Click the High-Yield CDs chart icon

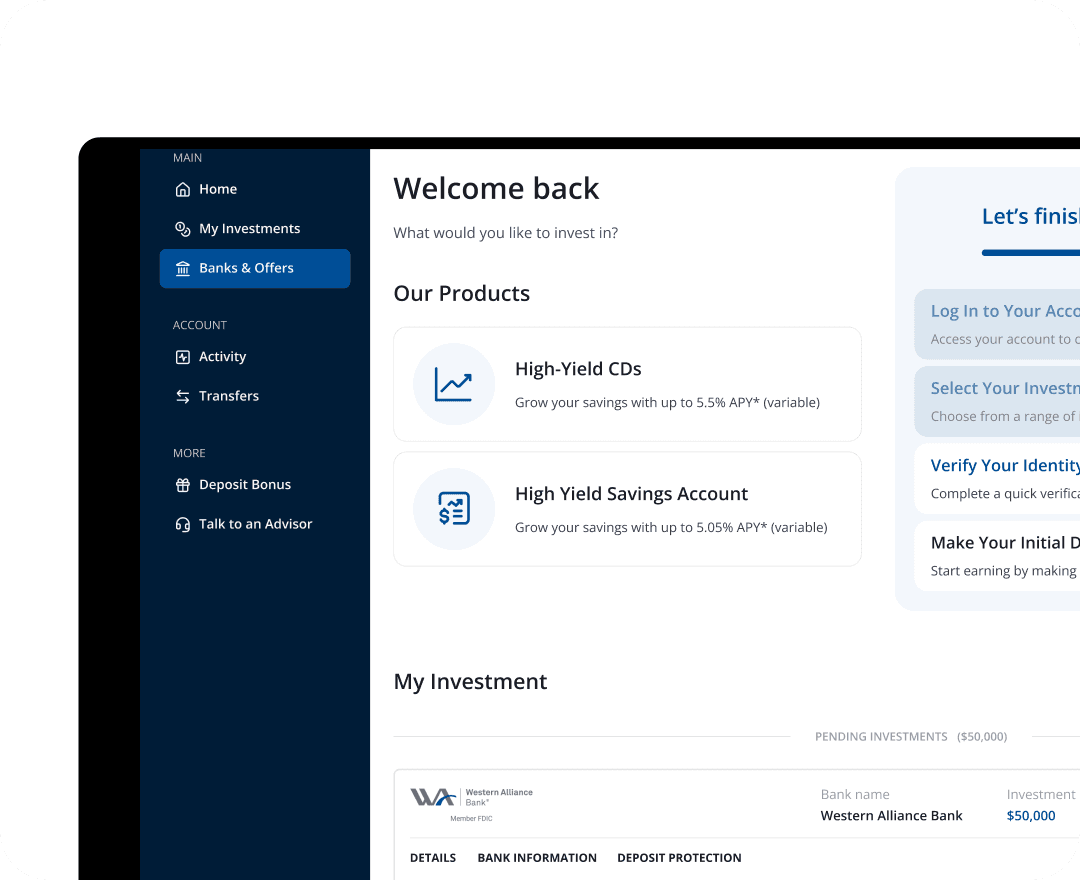(453, 384)
